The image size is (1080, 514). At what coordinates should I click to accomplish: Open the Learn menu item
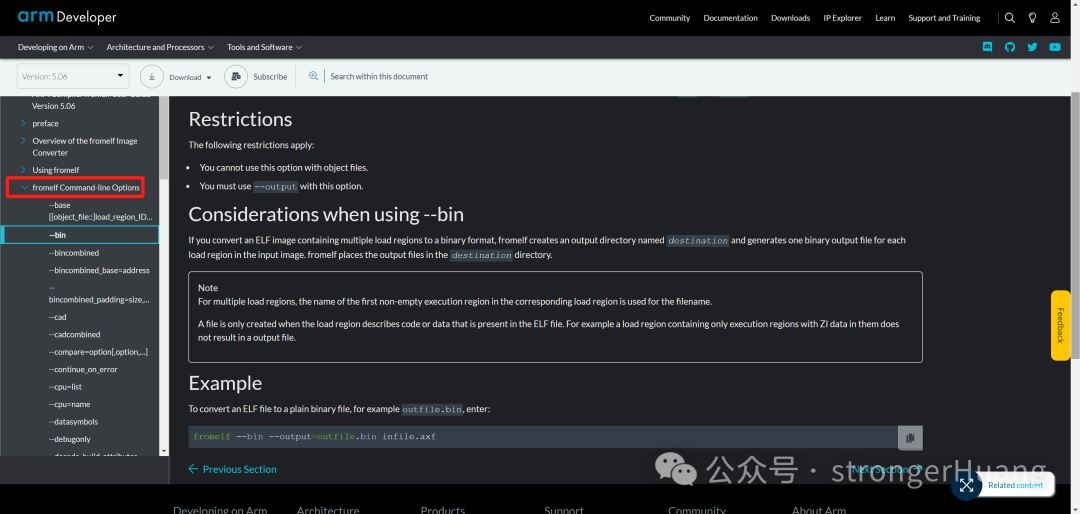pyautogui.click(x=885, y=18)
